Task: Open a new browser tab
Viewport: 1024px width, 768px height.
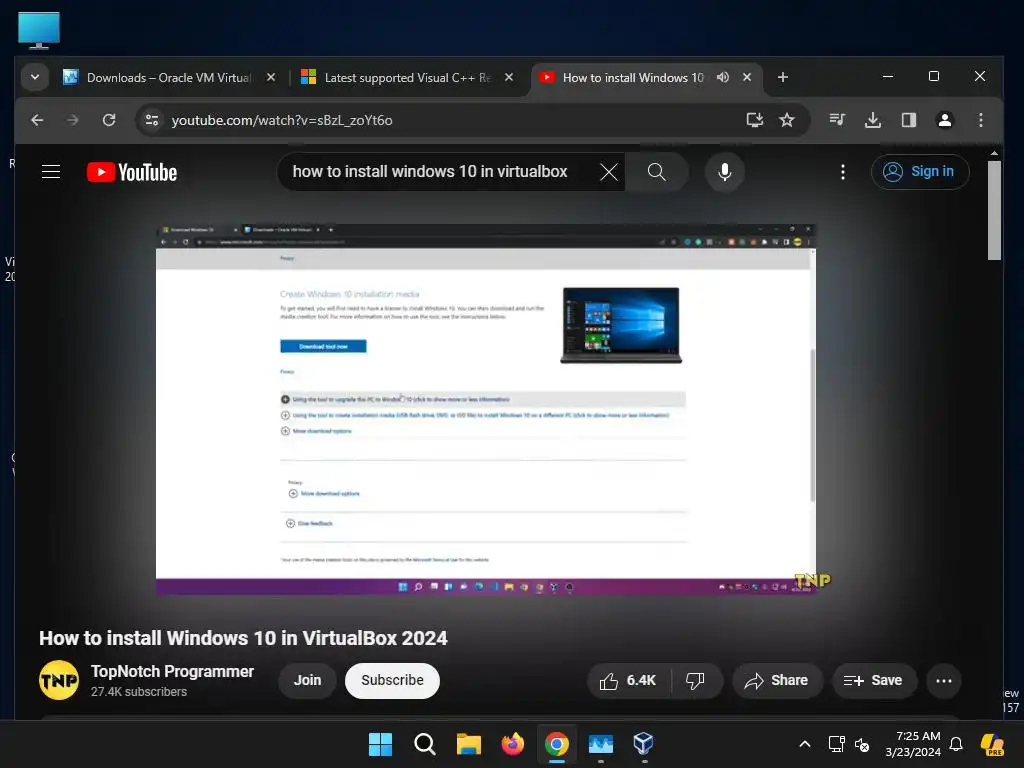Action: pyautogui.click(x=782, y=77)
